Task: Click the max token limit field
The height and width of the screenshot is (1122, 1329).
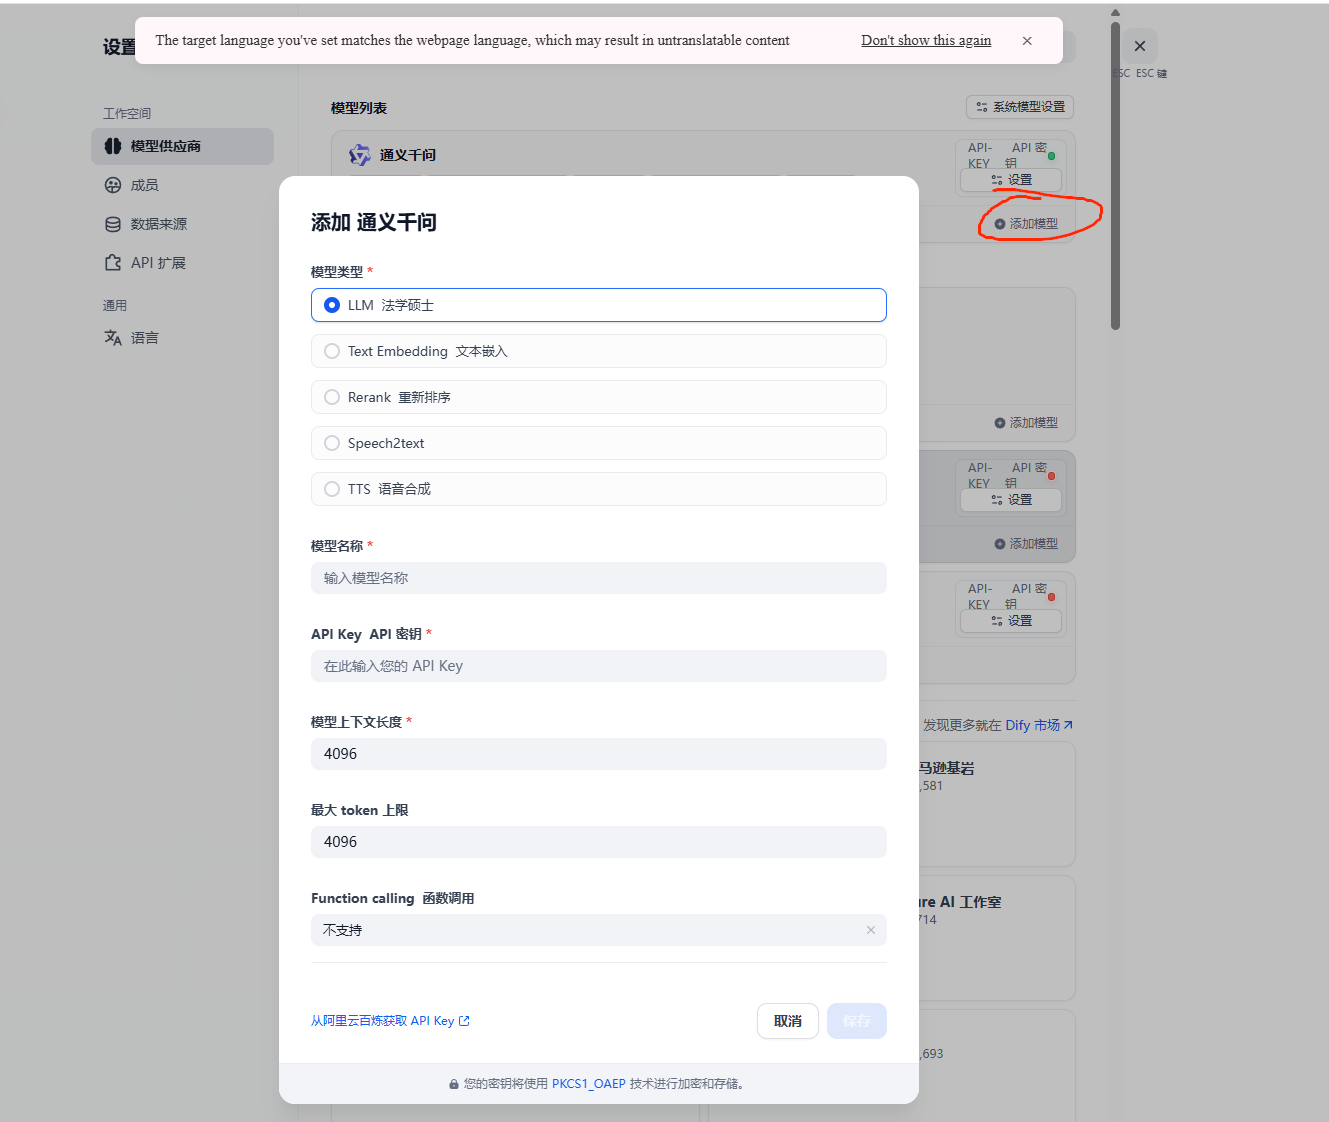Action: 598,842
